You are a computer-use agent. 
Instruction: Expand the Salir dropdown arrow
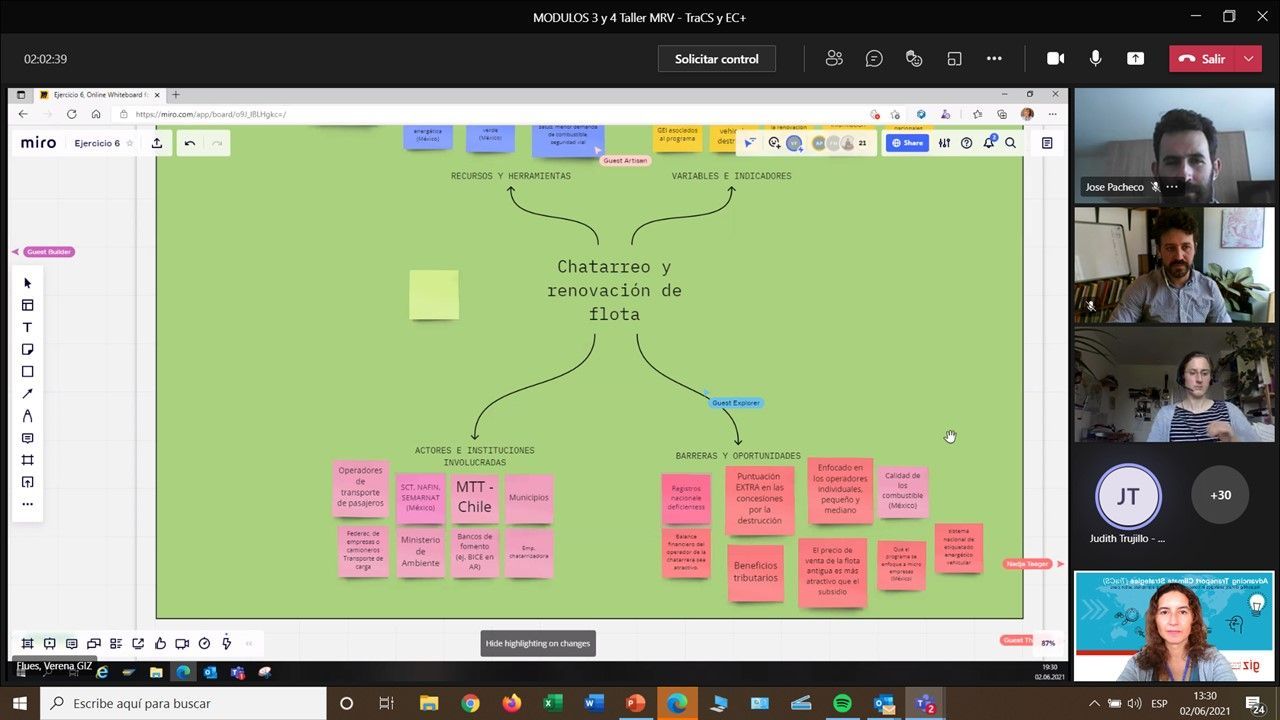[x=1248, y=59]
